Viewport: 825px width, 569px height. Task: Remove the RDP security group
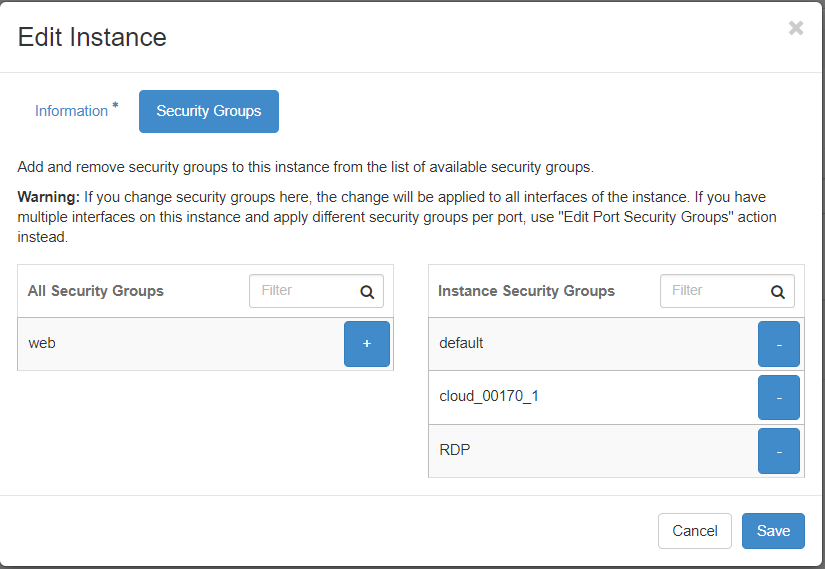point(779,451)
